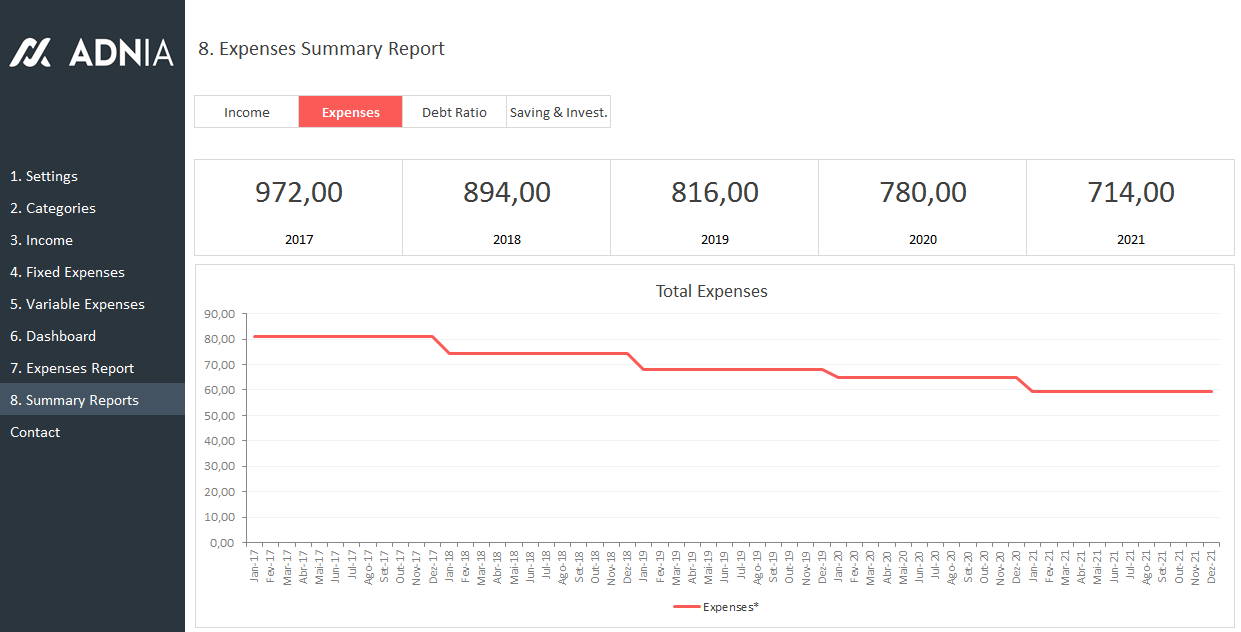Click the 2021 total card
1241x632 pixels.
[1130, 208]
